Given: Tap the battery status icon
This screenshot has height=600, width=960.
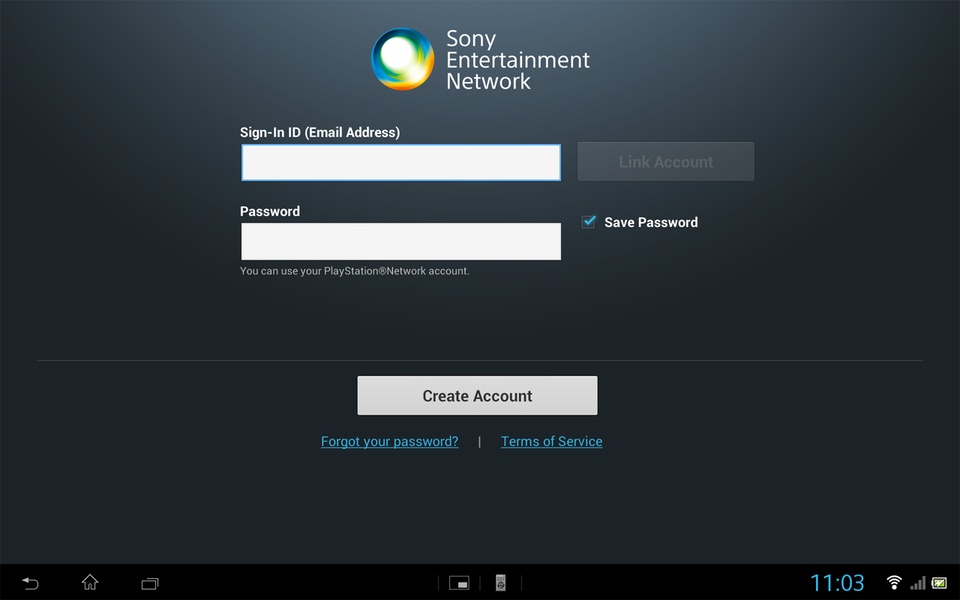Looking at the screenshot, I should click(x=939, y=583).
